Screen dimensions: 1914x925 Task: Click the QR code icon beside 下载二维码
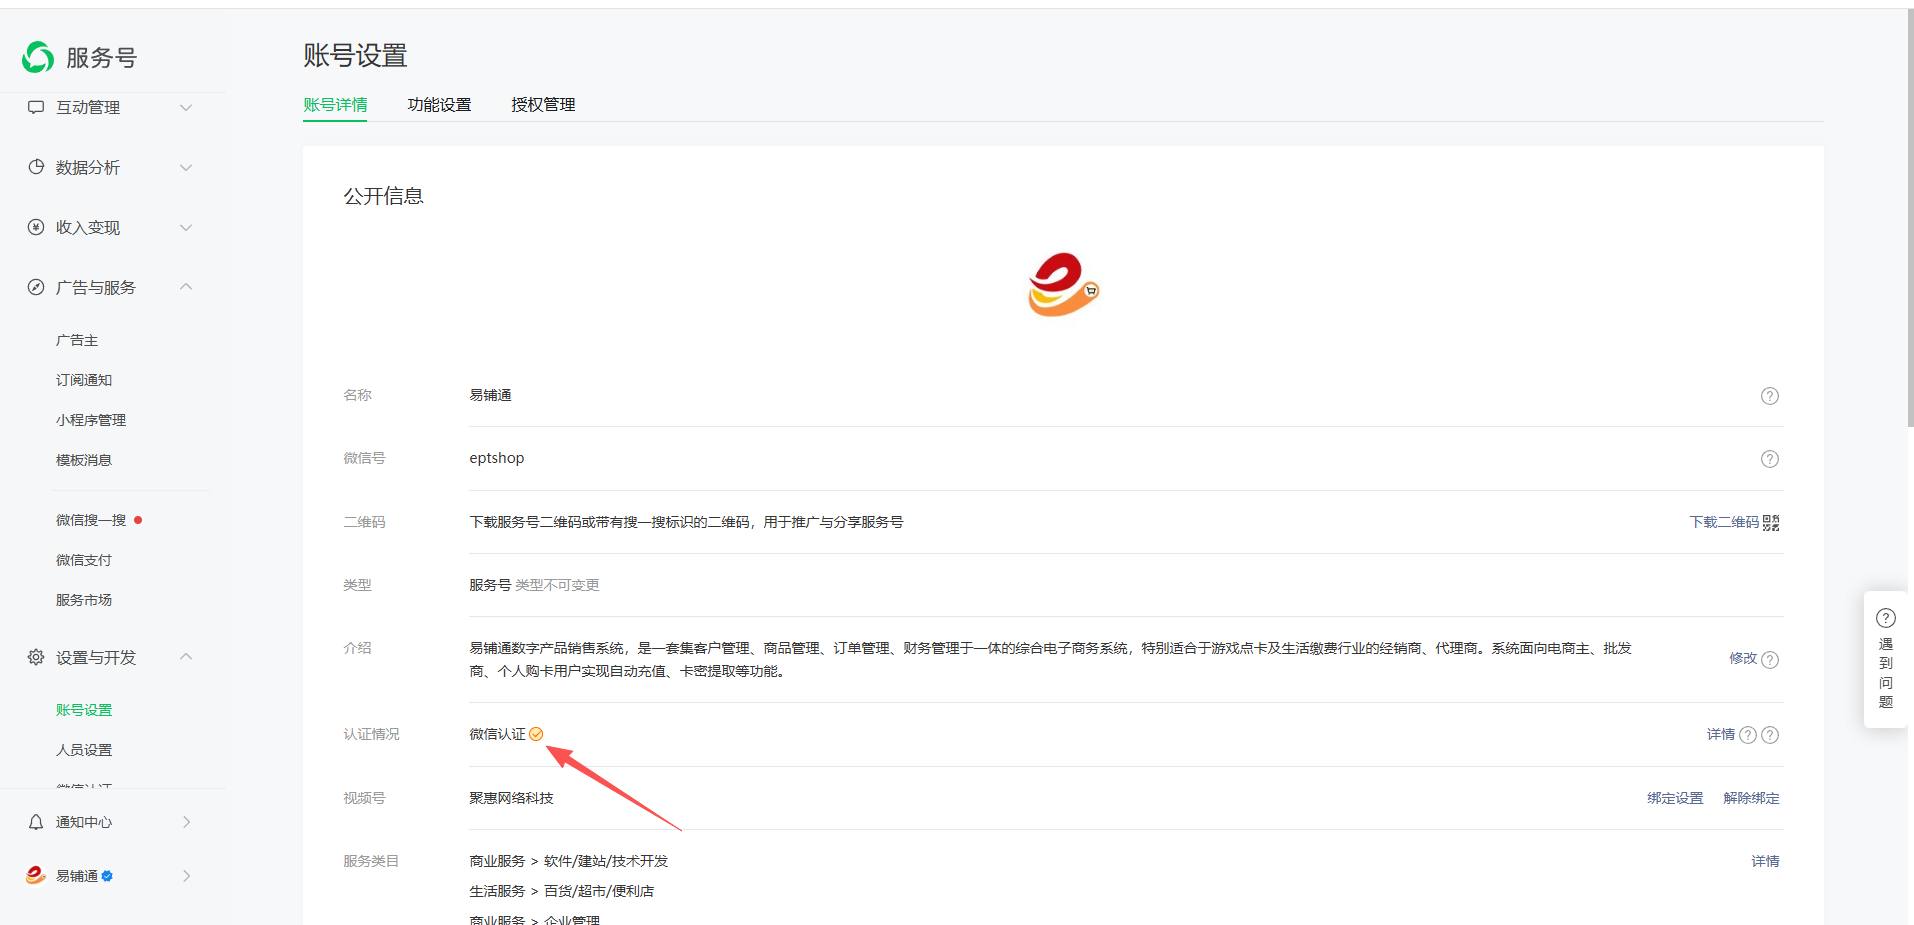(1771, 523)
